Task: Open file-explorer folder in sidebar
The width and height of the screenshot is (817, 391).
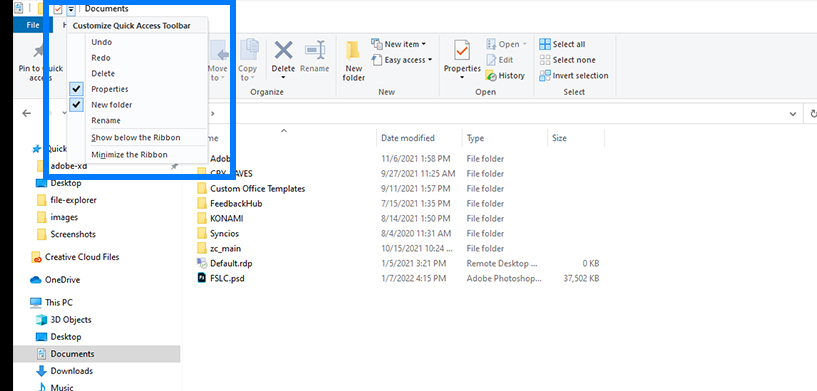Action: coord(73,200)
